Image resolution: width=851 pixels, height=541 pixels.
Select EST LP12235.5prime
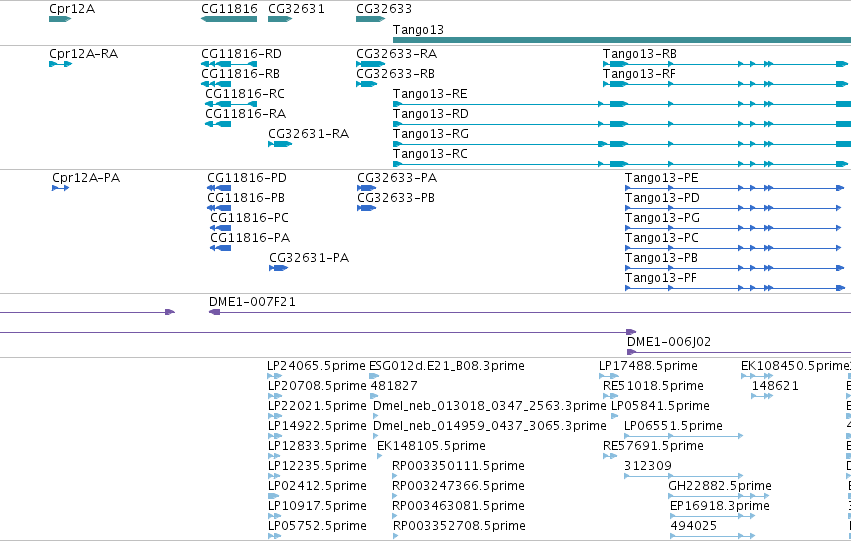[317, 467]
